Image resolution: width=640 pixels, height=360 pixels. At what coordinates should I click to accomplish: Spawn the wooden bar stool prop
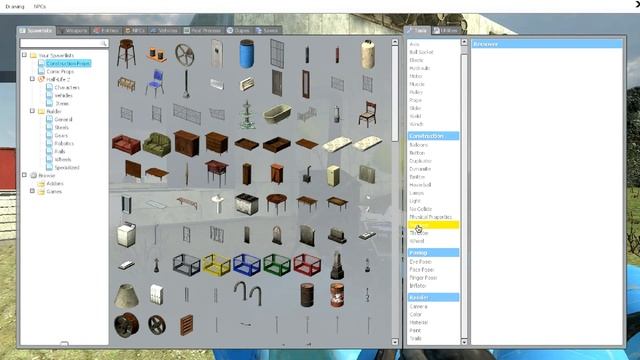[x=126, y=53]
